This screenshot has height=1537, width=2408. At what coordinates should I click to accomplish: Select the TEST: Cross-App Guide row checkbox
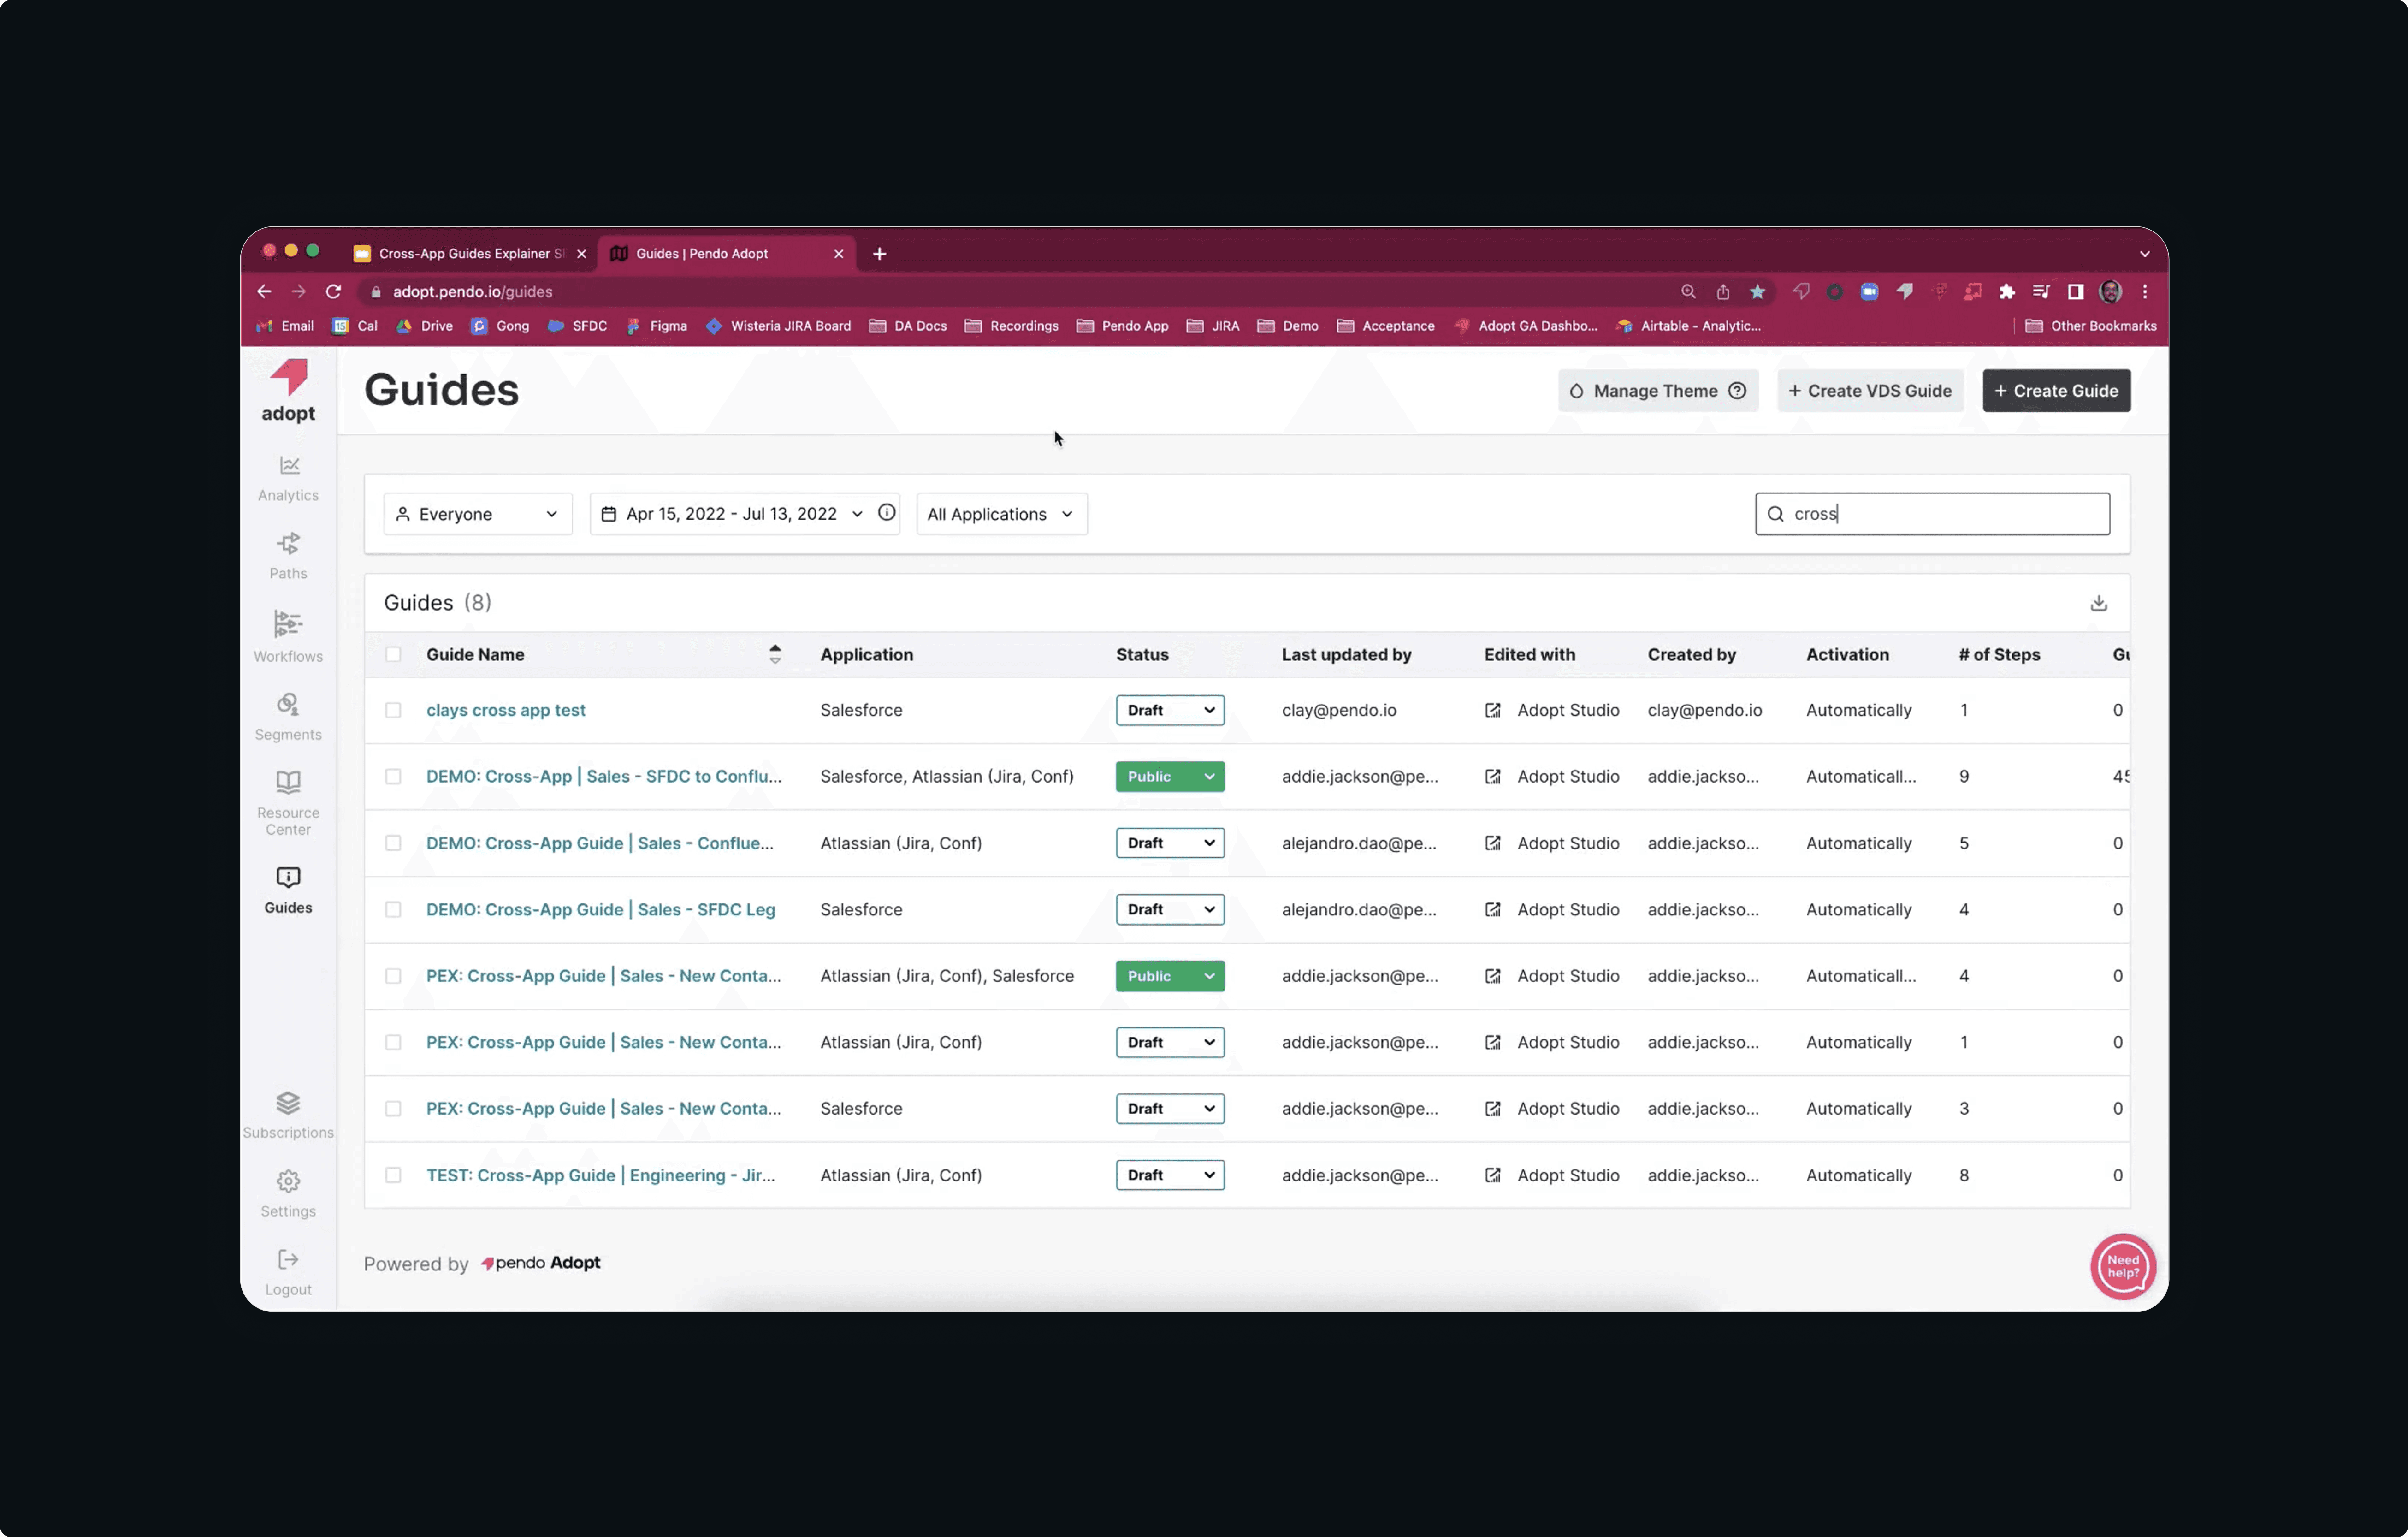pyautogui.click(x=393, y=1175)
